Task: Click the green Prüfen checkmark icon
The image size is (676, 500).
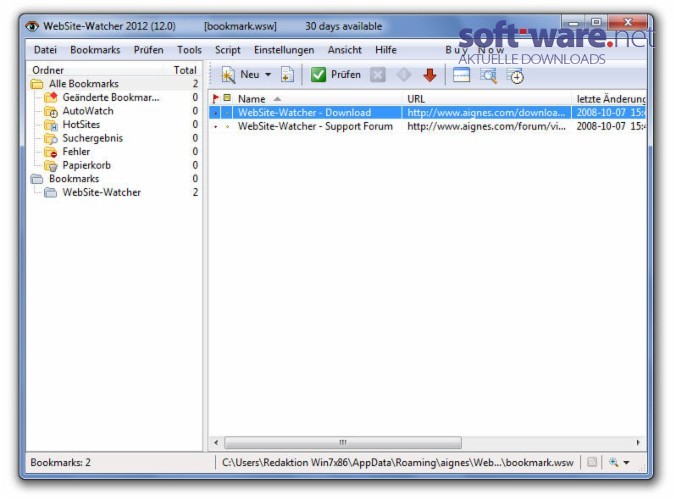Action: tap(318, 75)
